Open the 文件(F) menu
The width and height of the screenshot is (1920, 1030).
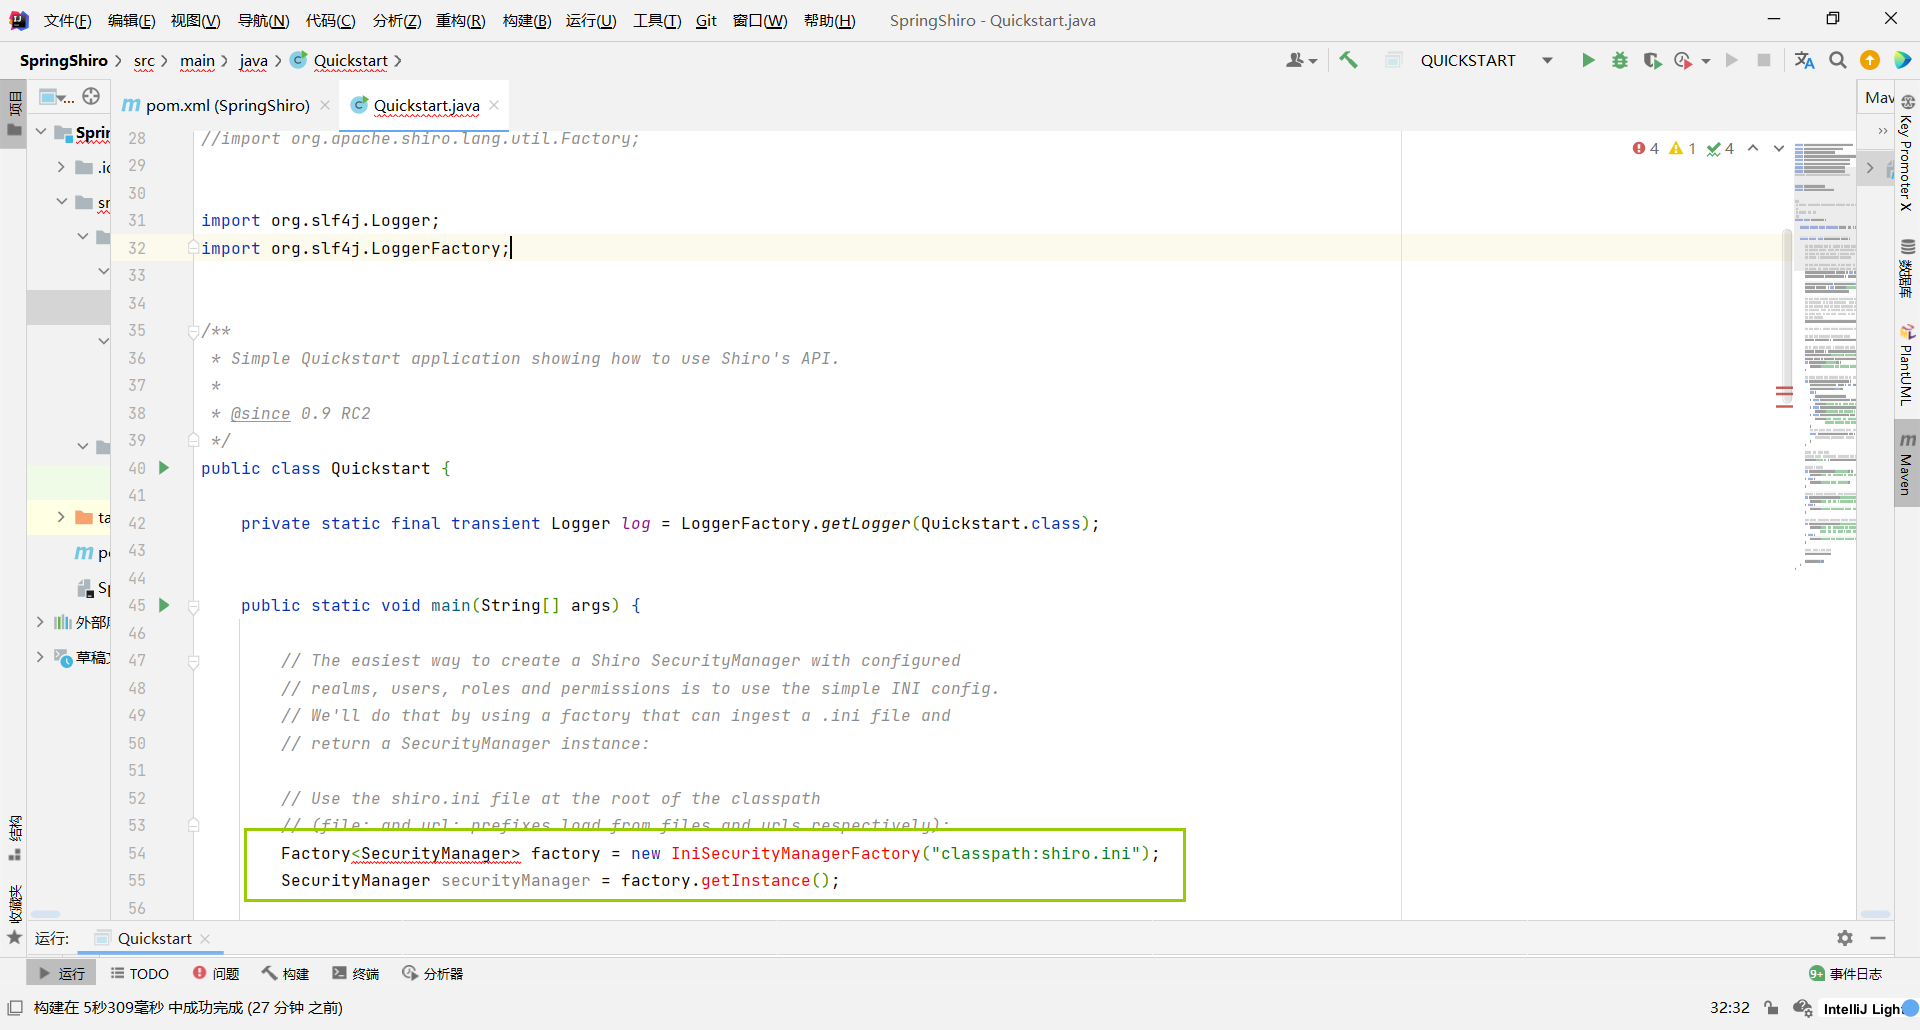point(67,21)
